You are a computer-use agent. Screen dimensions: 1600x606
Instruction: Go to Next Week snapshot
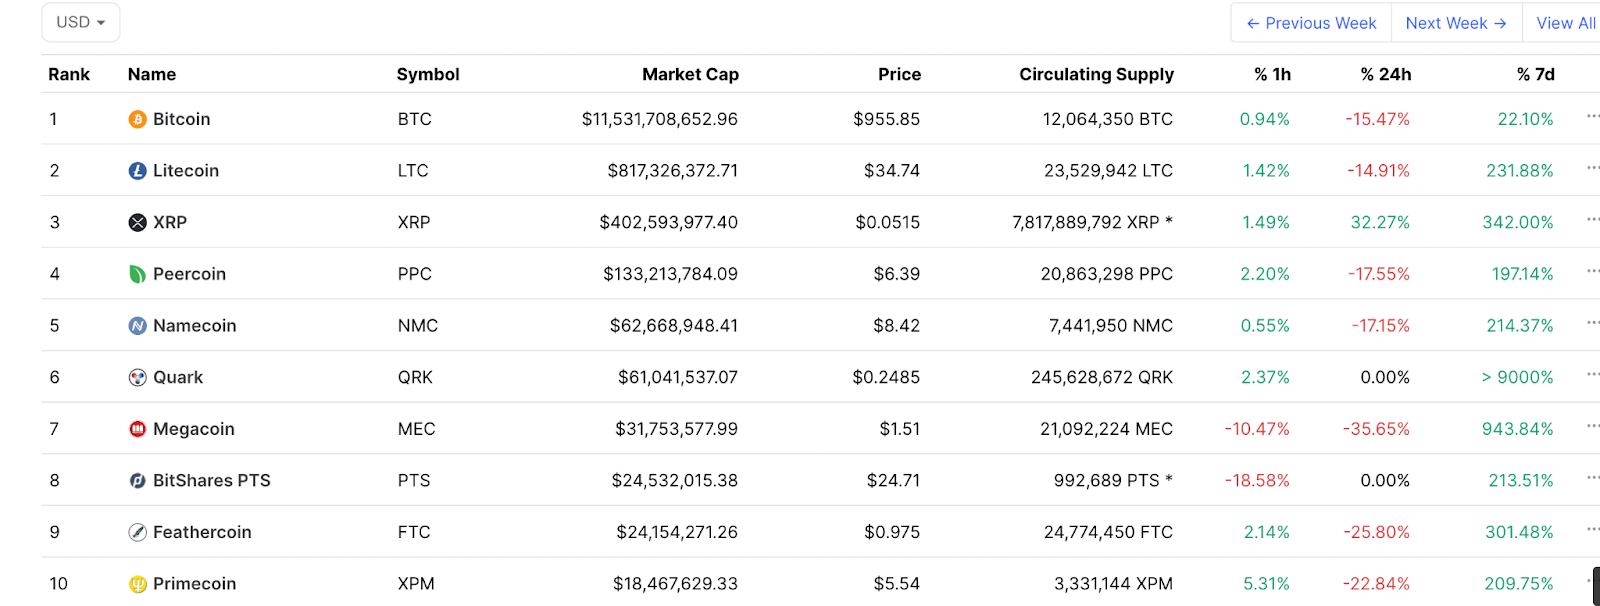click(x=1456, y=23)
